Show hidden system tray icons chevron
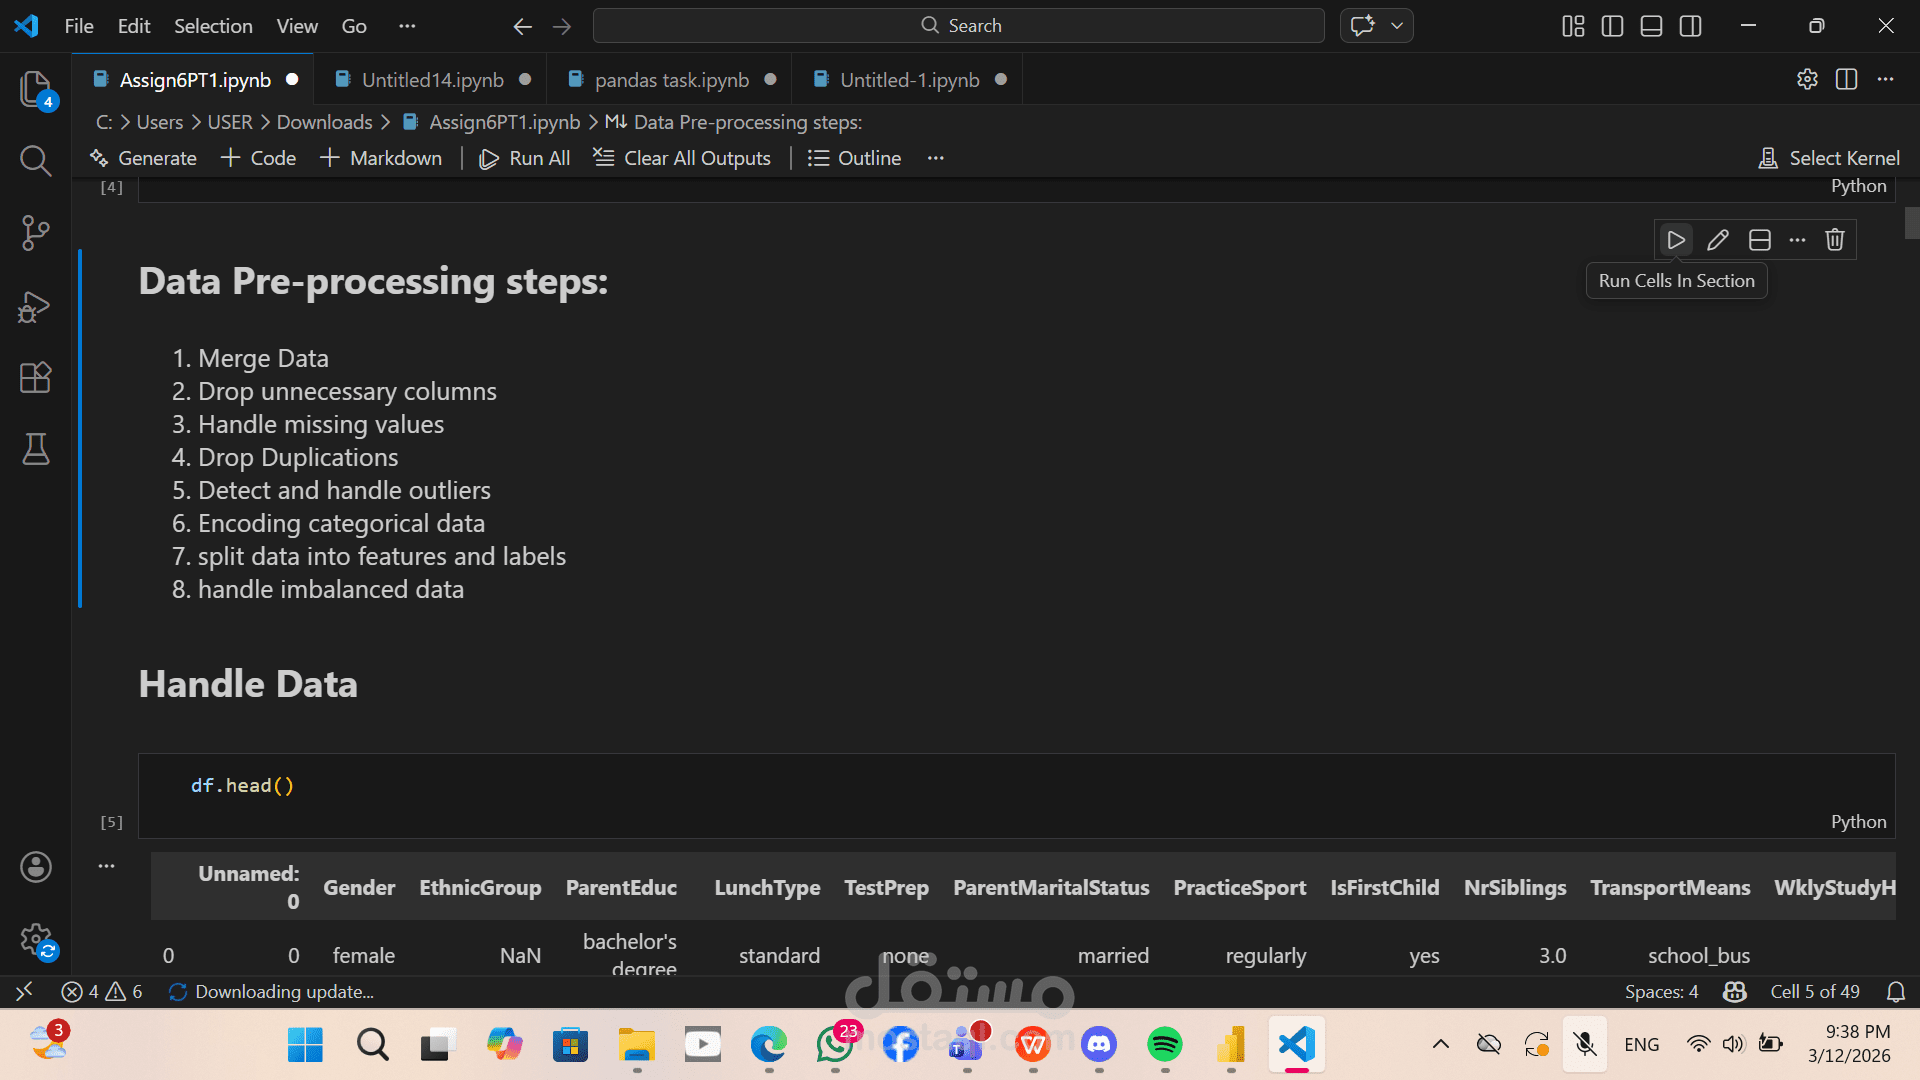 tap(1441, 1044)
